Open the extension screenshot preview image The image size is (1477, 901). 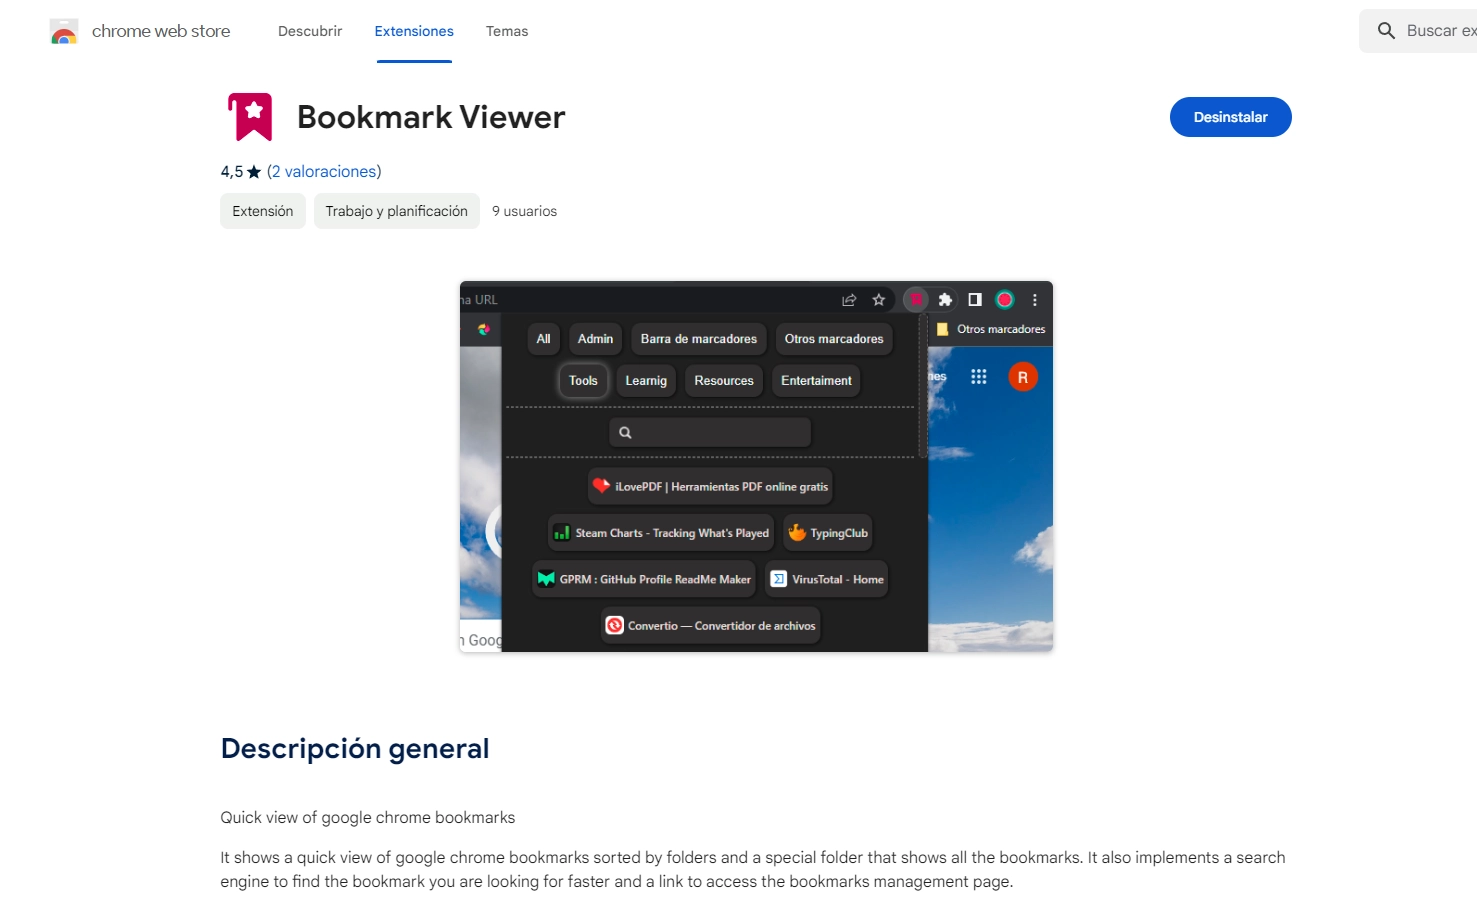coord(756,467)
